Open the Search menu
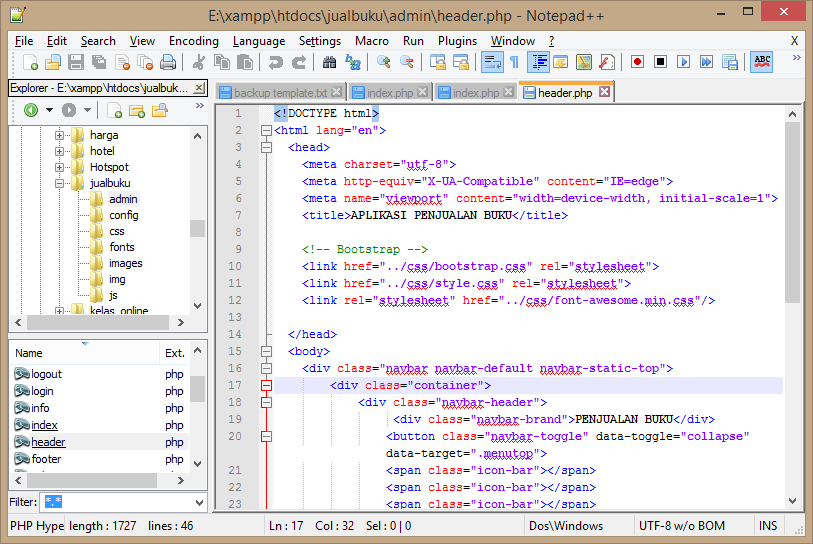 pos(98,41)
